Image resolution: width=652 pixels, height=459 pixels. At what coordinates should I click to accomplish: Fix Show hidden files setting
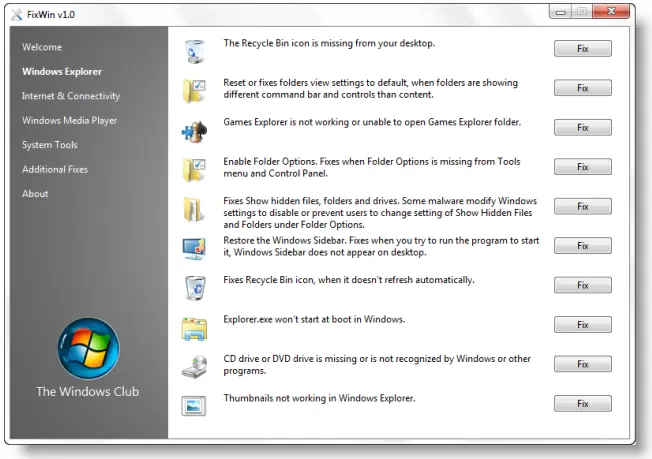coord(583,206)
